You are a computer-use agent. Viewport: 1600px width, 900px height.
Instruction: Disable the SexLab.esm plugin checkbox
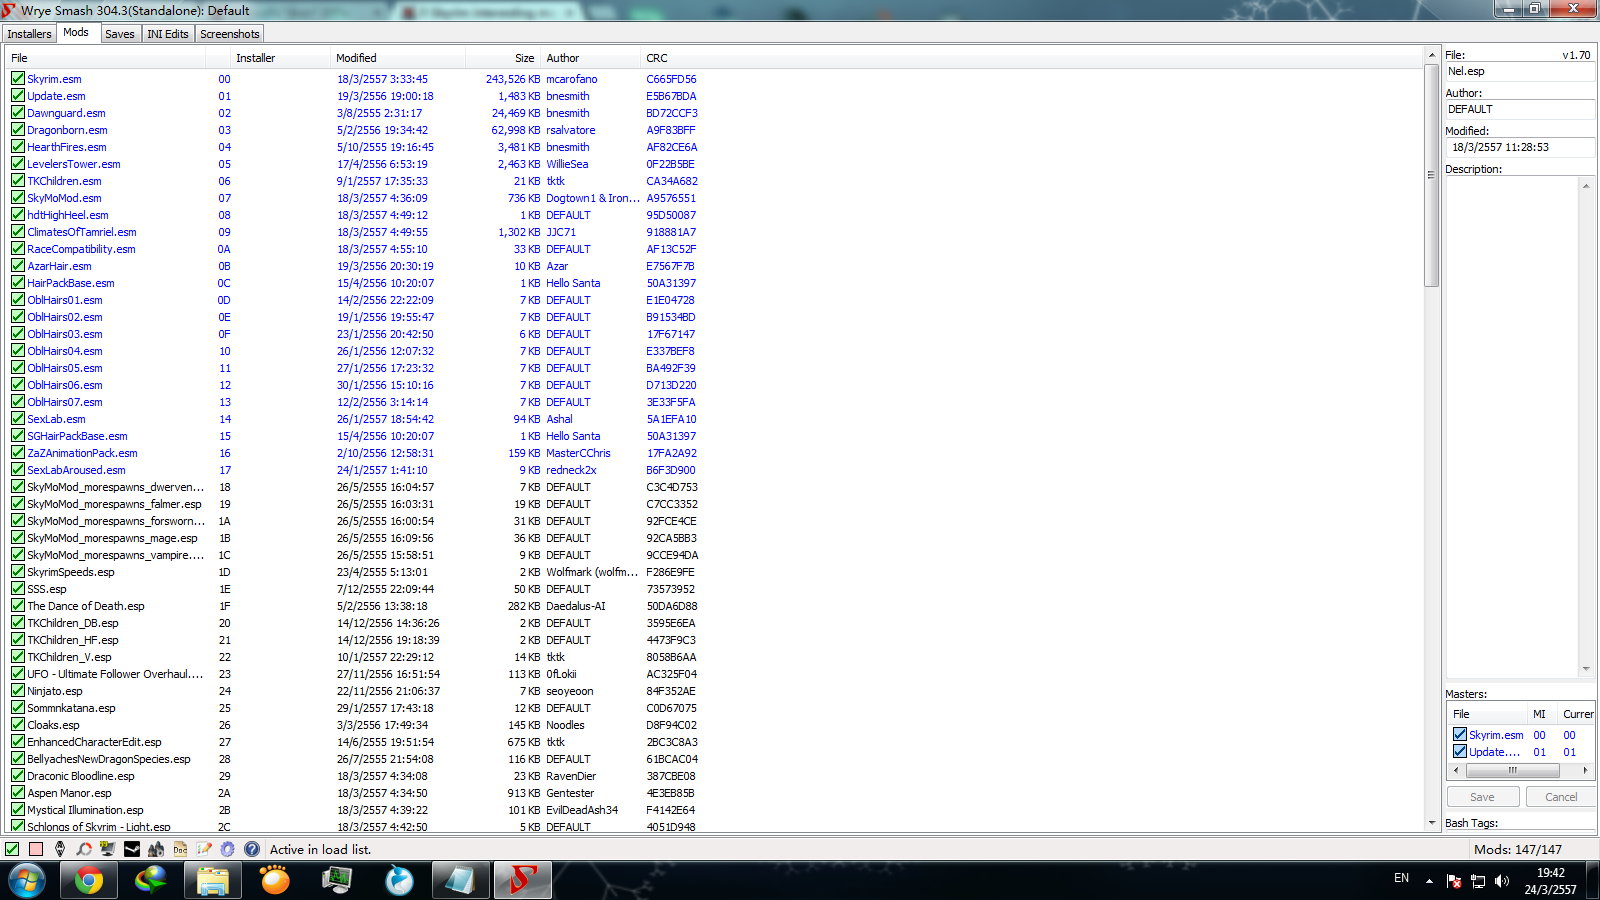click(x=18, y=418)
